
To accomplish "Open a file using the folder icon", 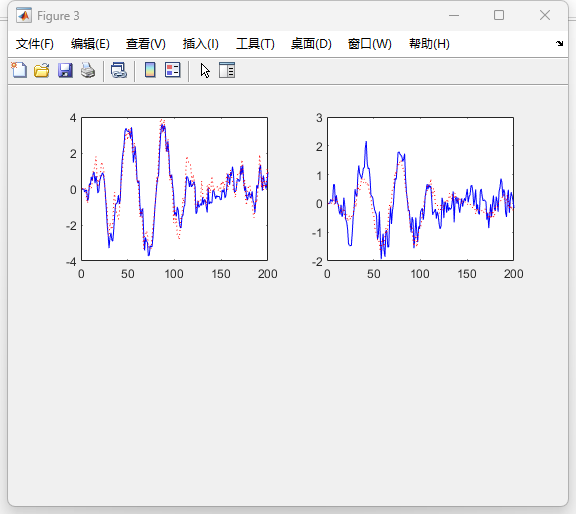I will (42, 70).
